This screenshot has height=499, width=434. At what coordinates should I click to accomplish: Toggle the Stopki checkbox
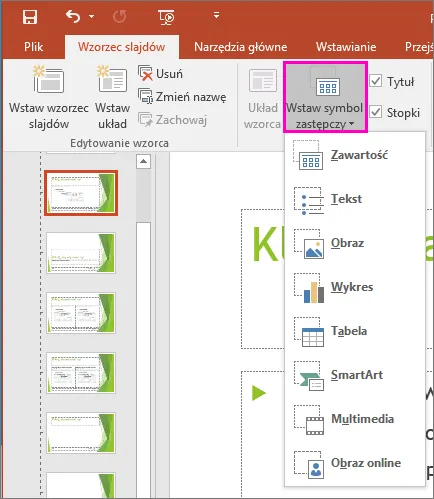(x=376, y=112)
